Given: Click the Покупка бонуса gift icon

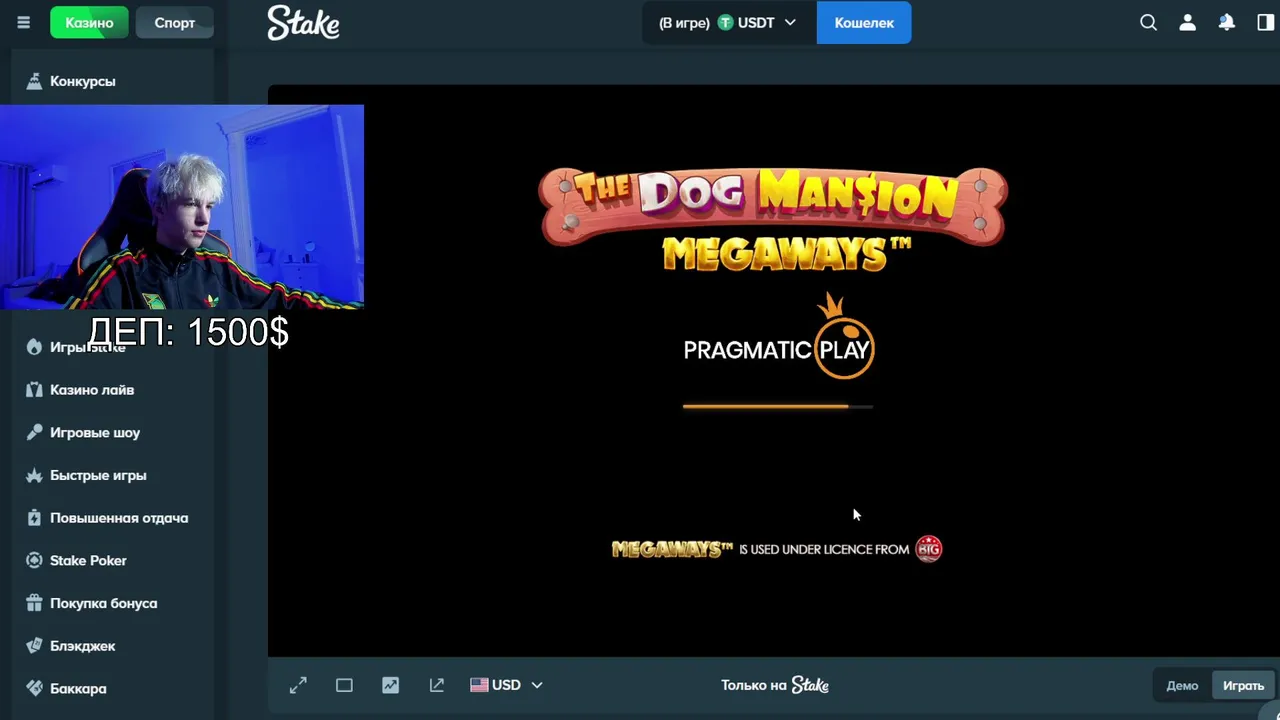Looking at the screenshot, I should pos(34,603).
